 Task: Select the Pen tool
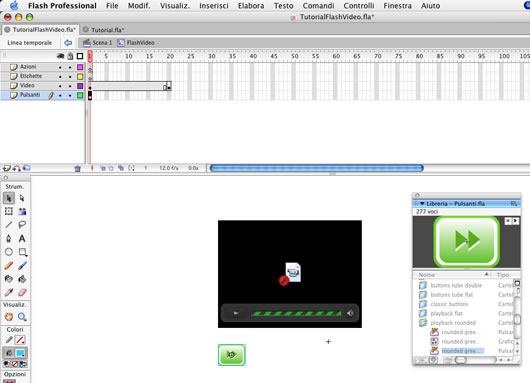(9, 239)
